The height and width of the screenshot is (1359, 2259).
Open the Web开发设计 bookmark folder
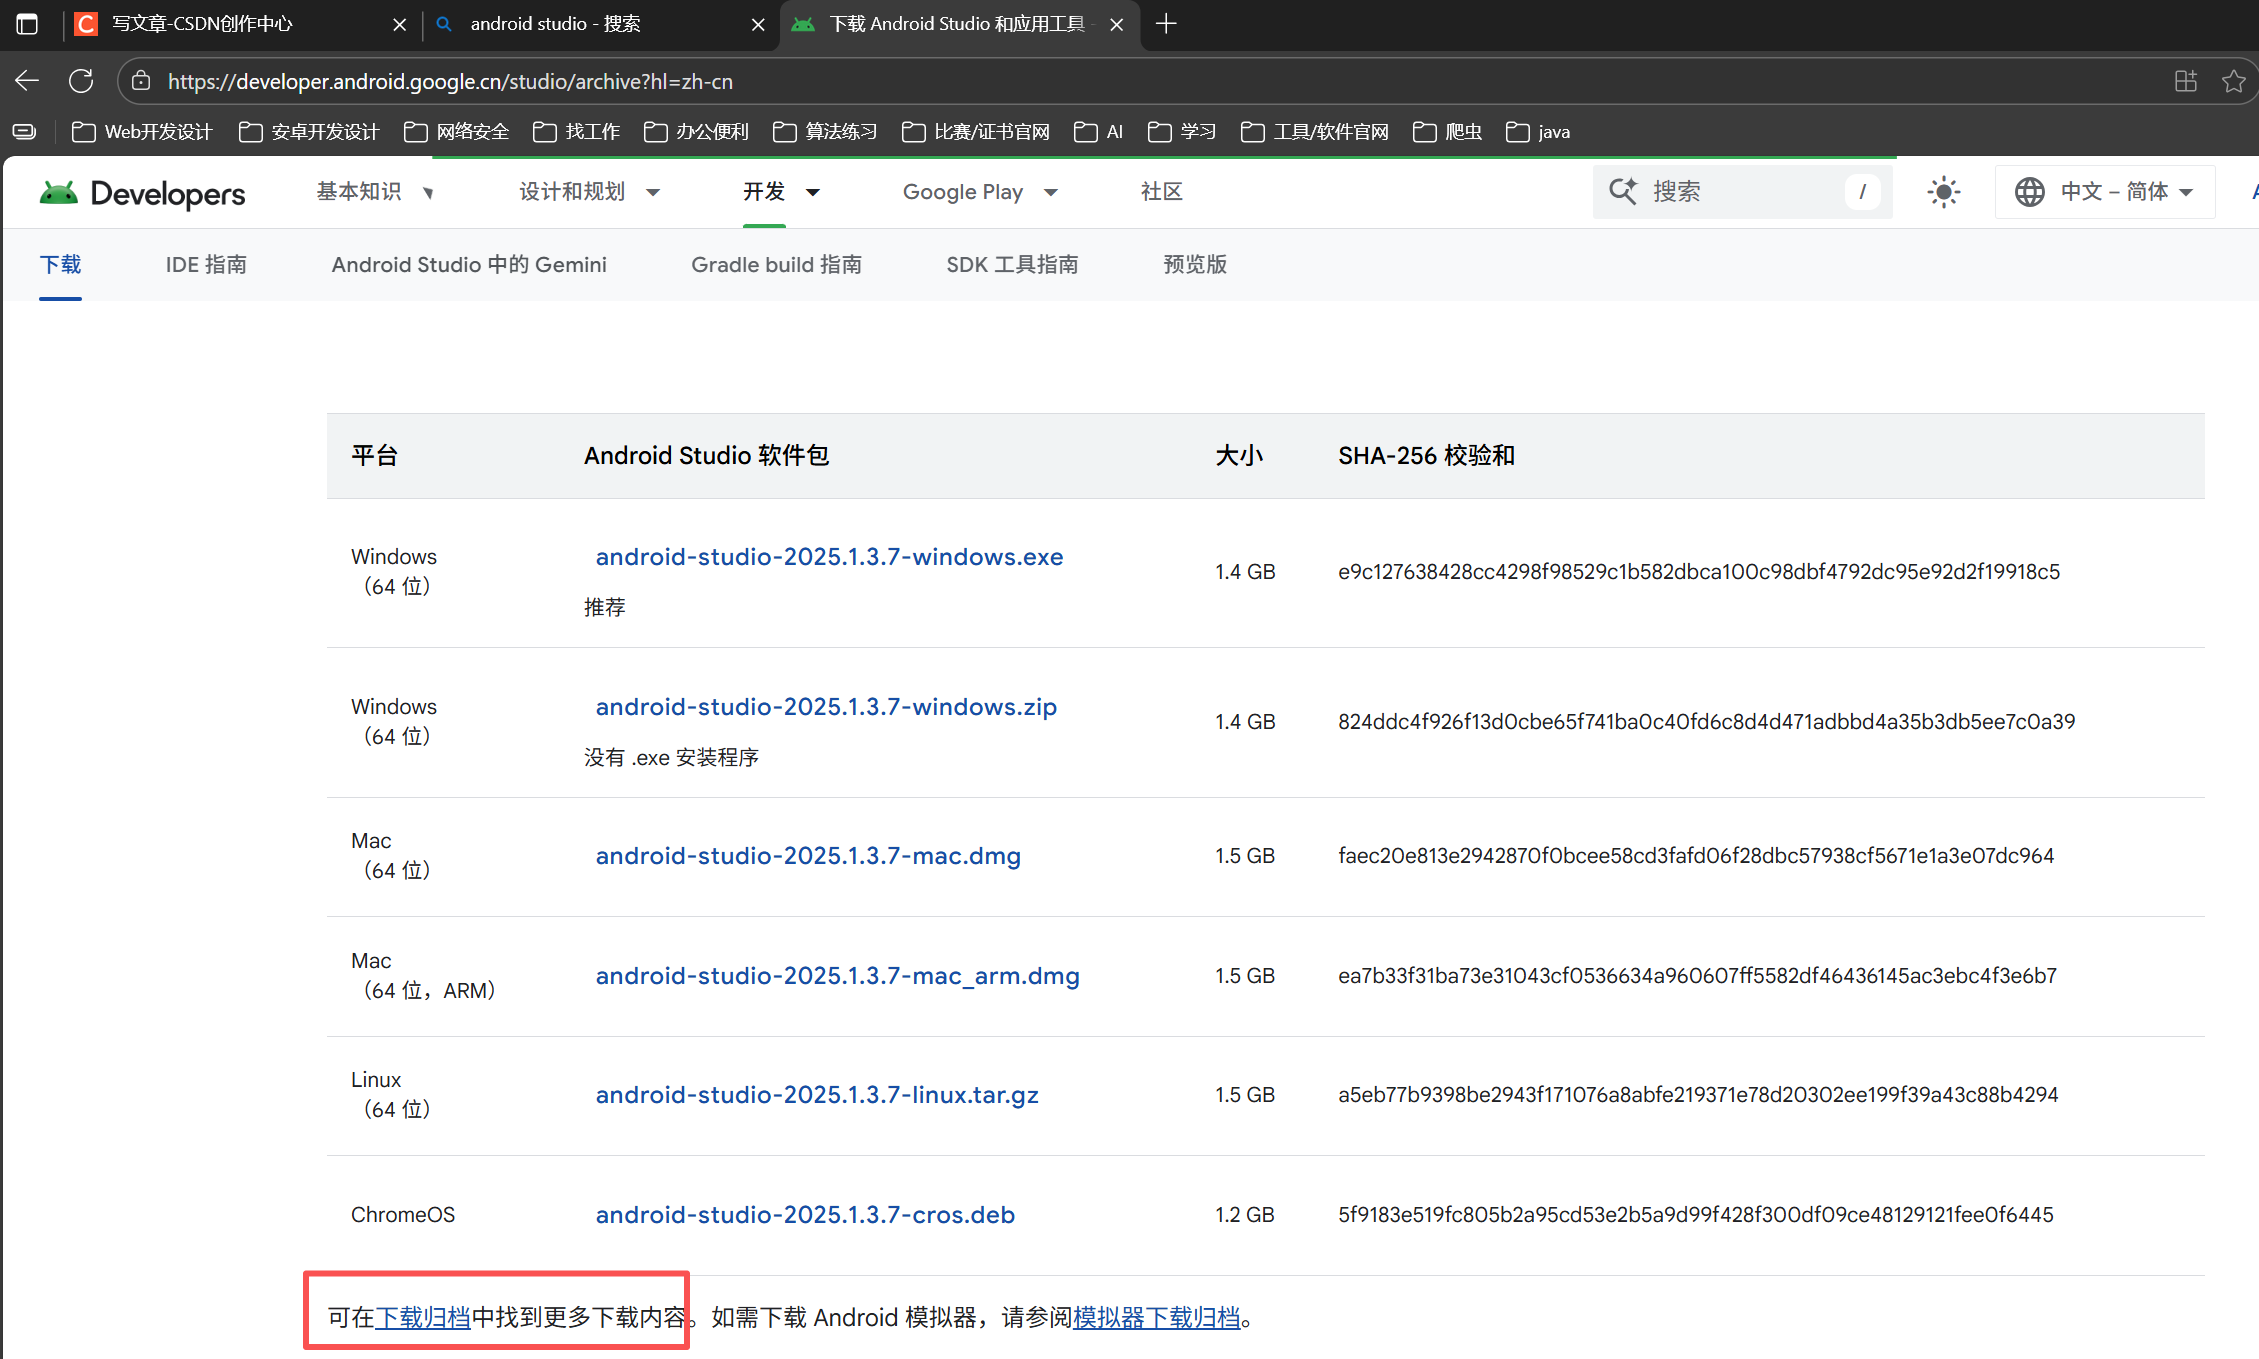[142, 132]
